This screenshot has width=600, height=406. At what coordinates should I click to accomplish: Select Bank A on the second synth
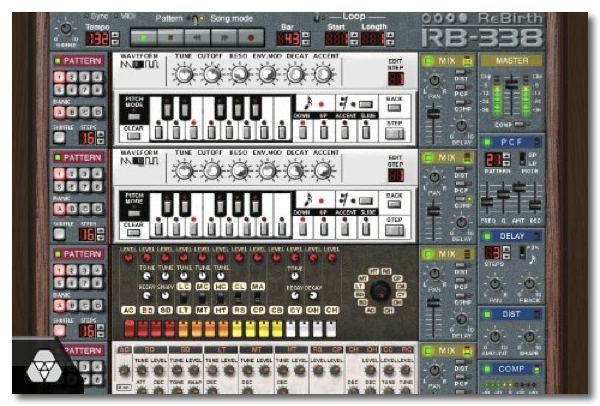click(59, 209)
